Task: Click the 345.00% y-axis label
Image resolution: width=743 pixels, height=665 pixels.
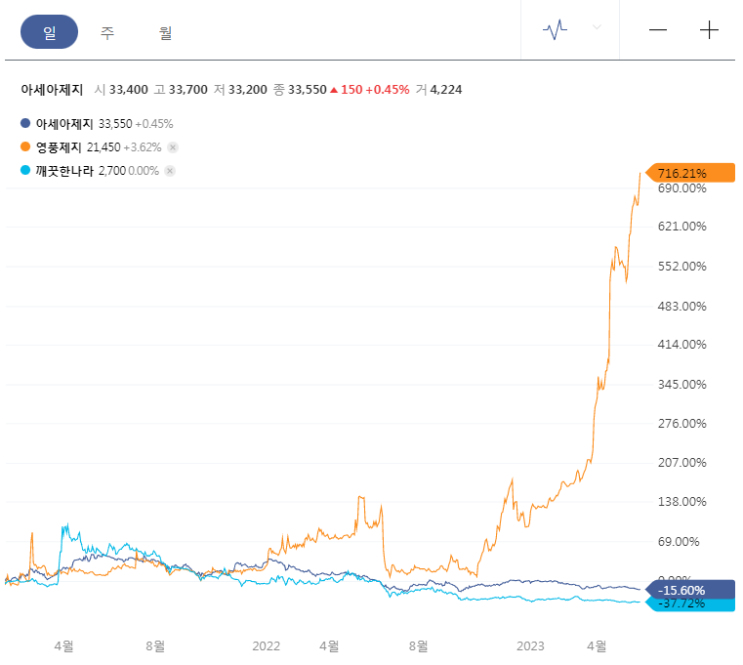Action: [x=682, y=384]
